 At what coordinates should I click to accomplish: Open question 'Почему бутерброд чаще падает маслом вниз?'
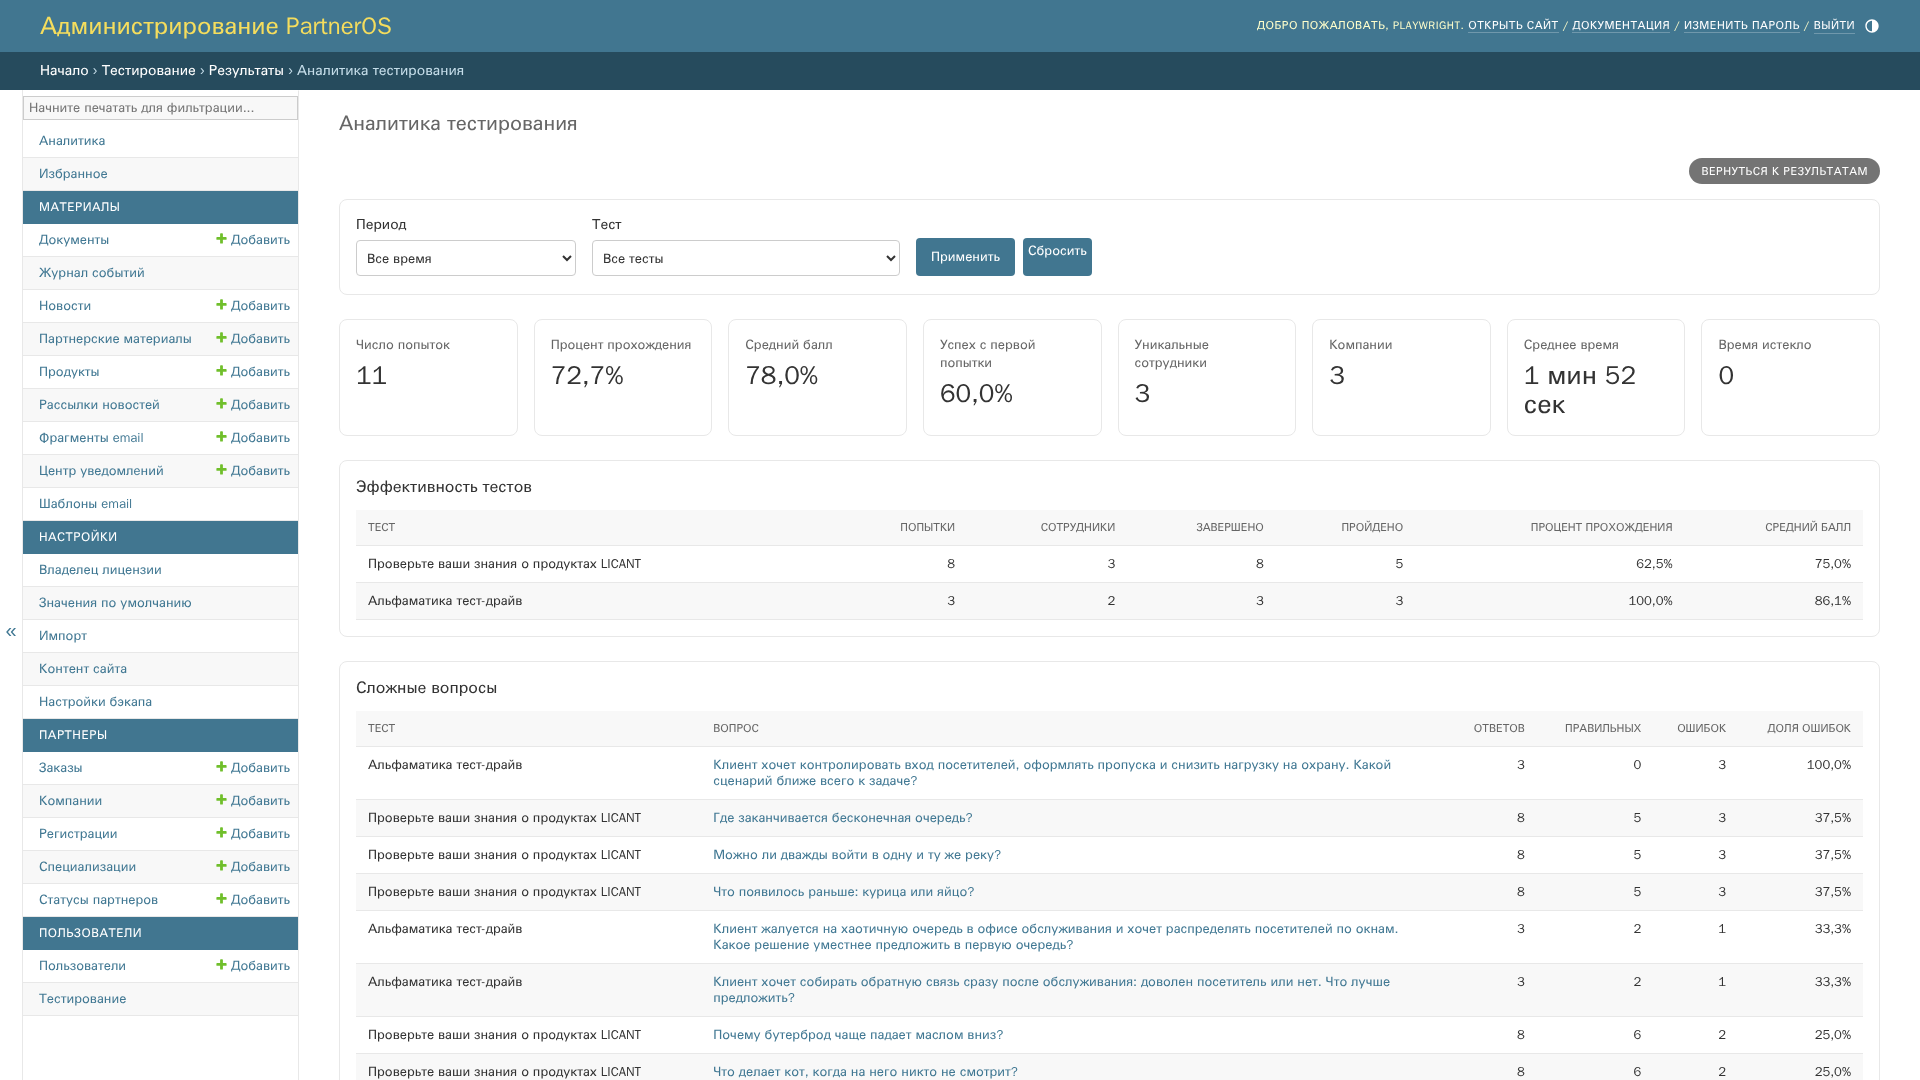click(x=858, y=1035)
